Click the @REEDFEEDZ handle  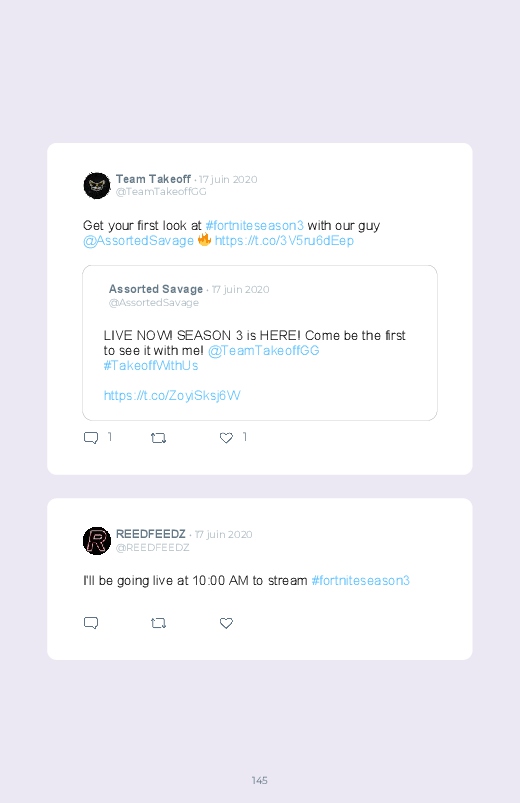coord(153,547)
